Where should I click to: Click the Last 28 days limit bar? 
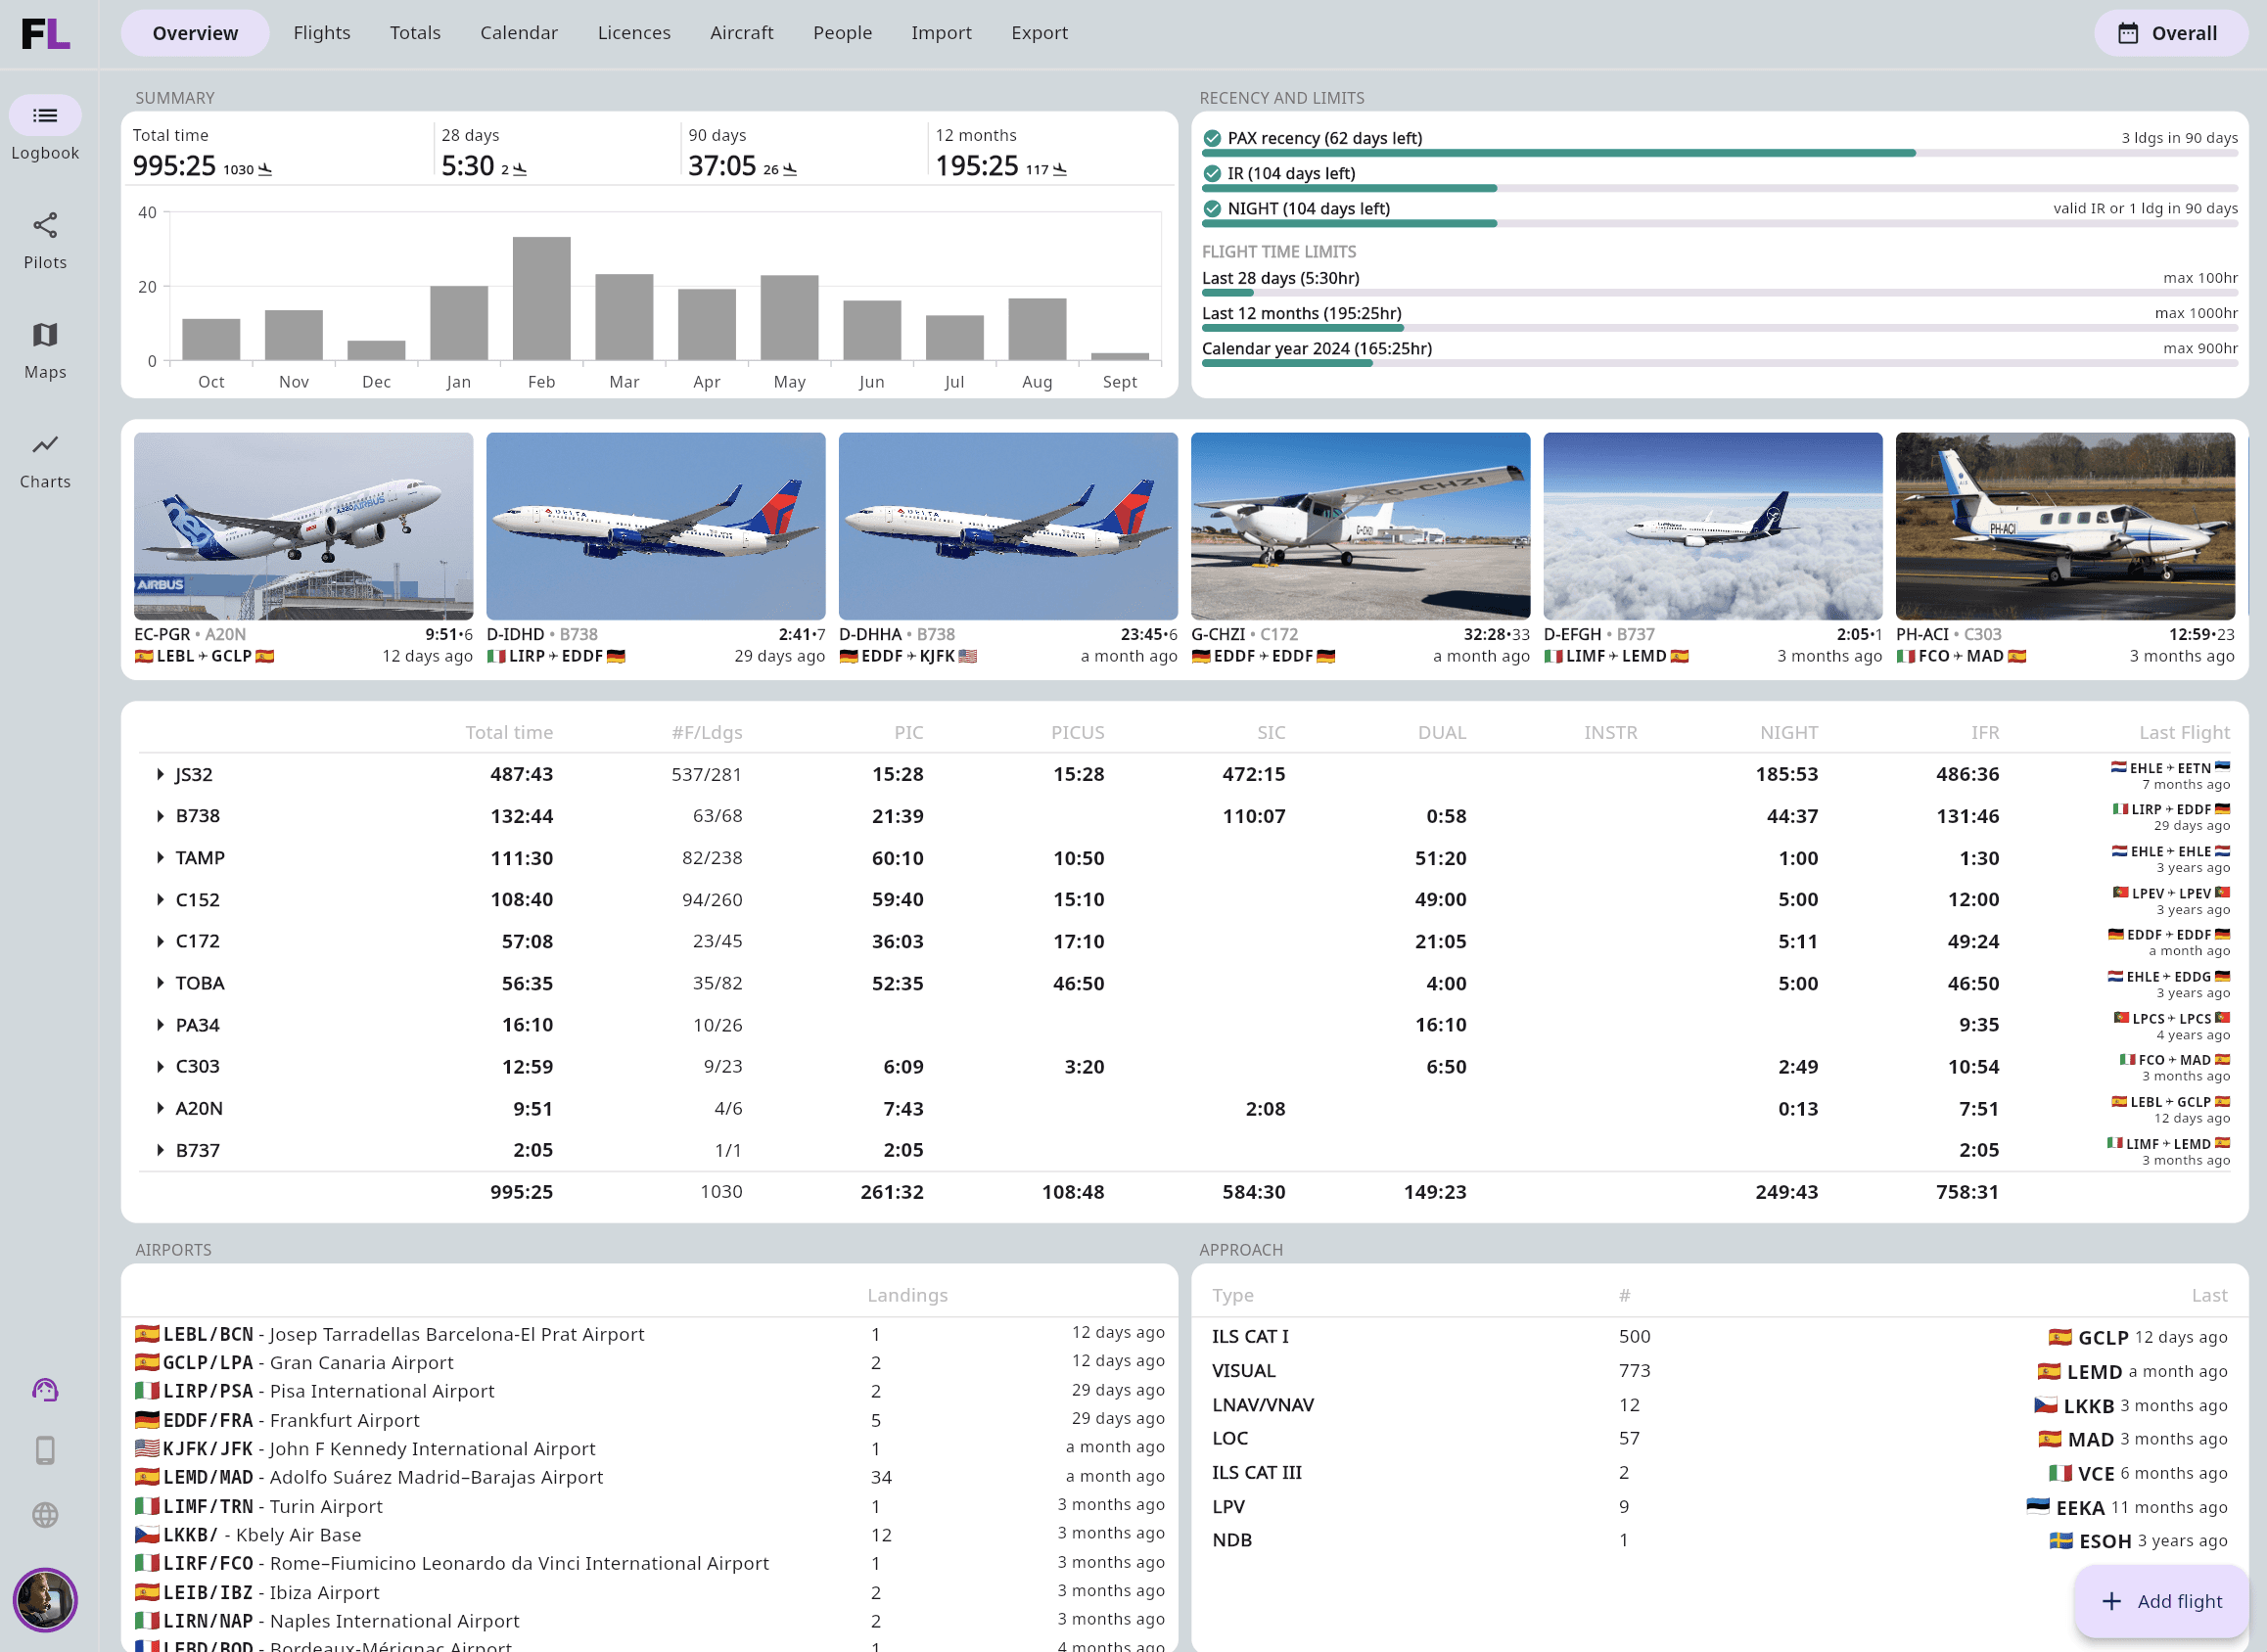[1719, 293]
